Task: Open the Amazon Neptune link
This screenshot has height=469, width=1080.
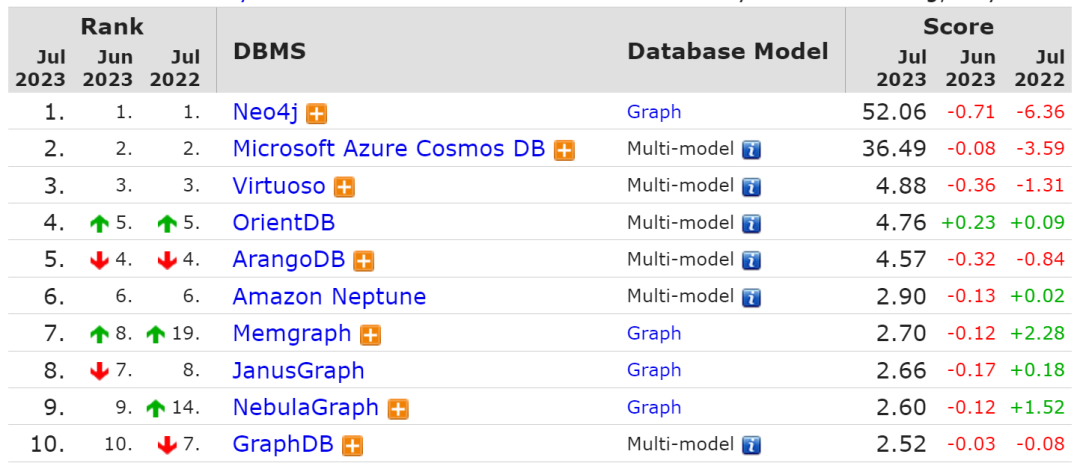Action: [329, 297]
